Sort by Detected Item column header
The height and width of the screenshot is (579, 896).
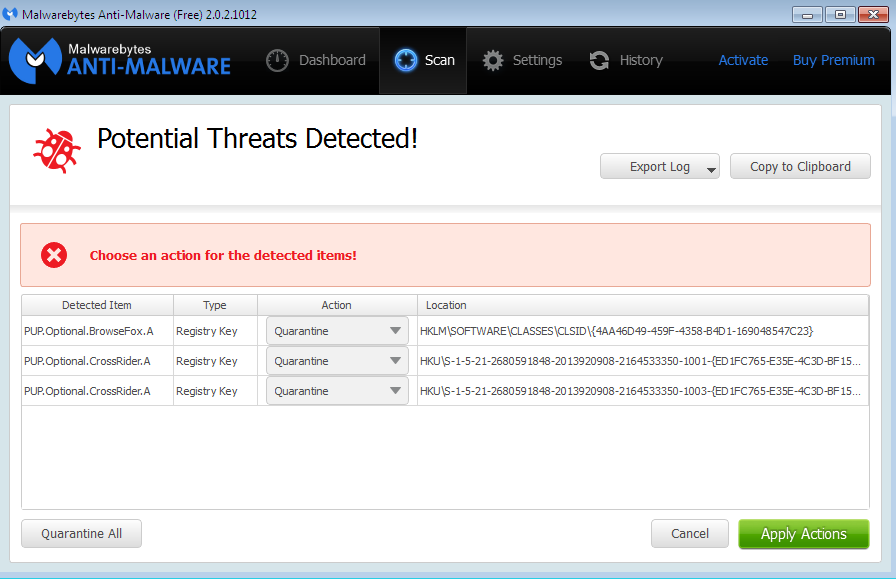(x=97, y=305)
